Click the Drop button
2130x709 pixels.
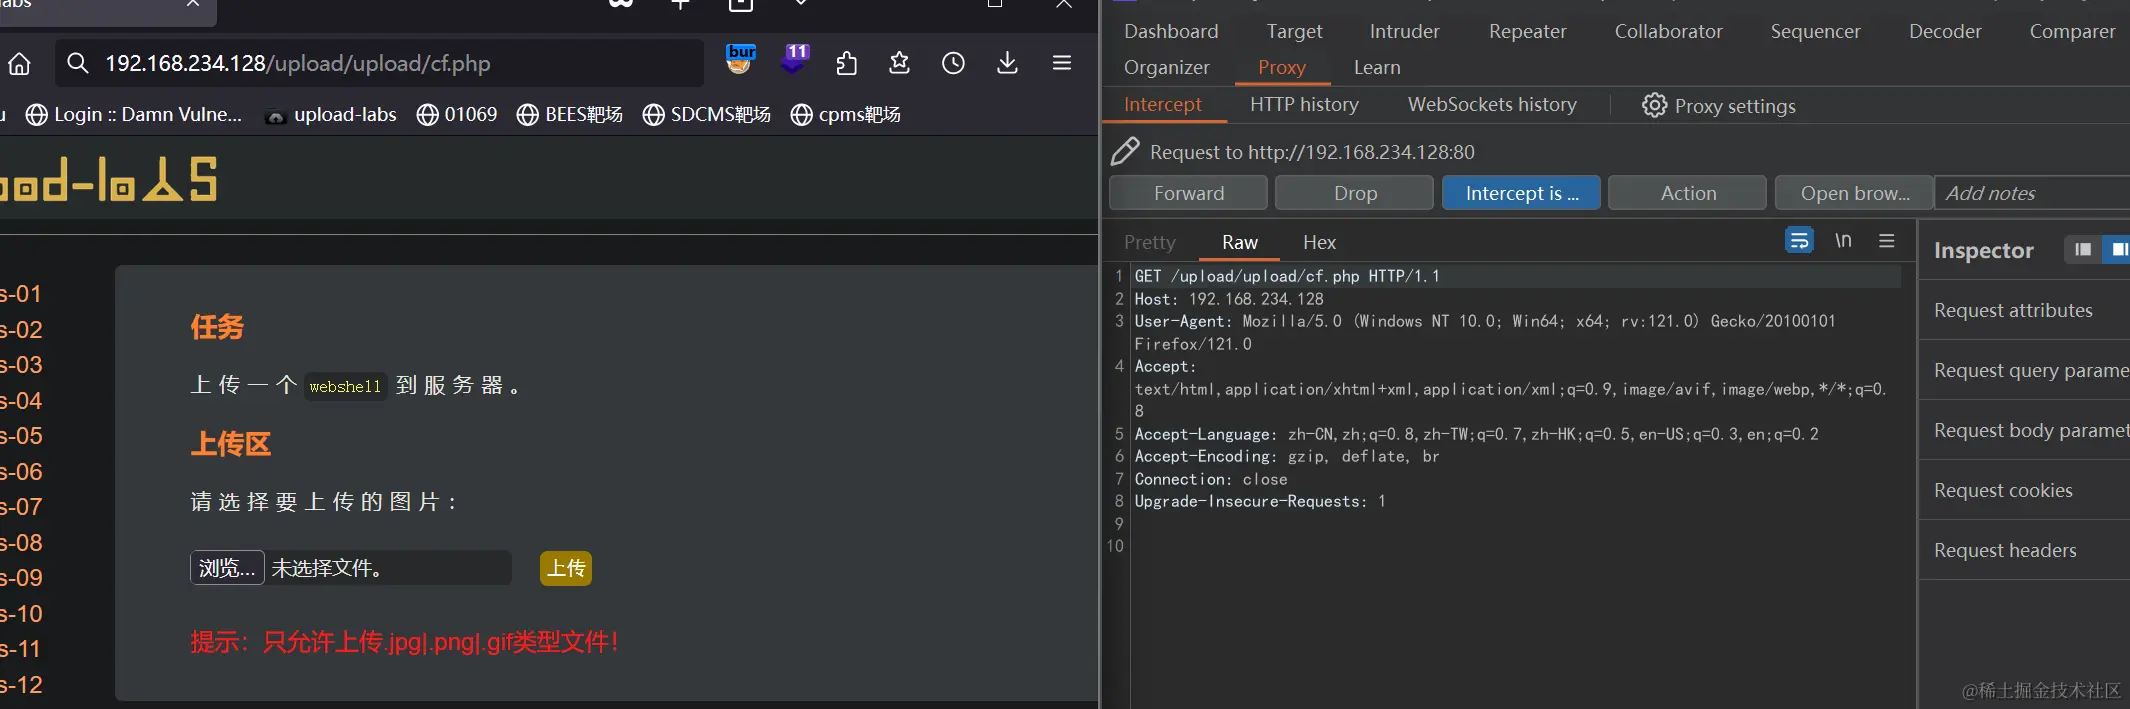tap(1355, 193)
